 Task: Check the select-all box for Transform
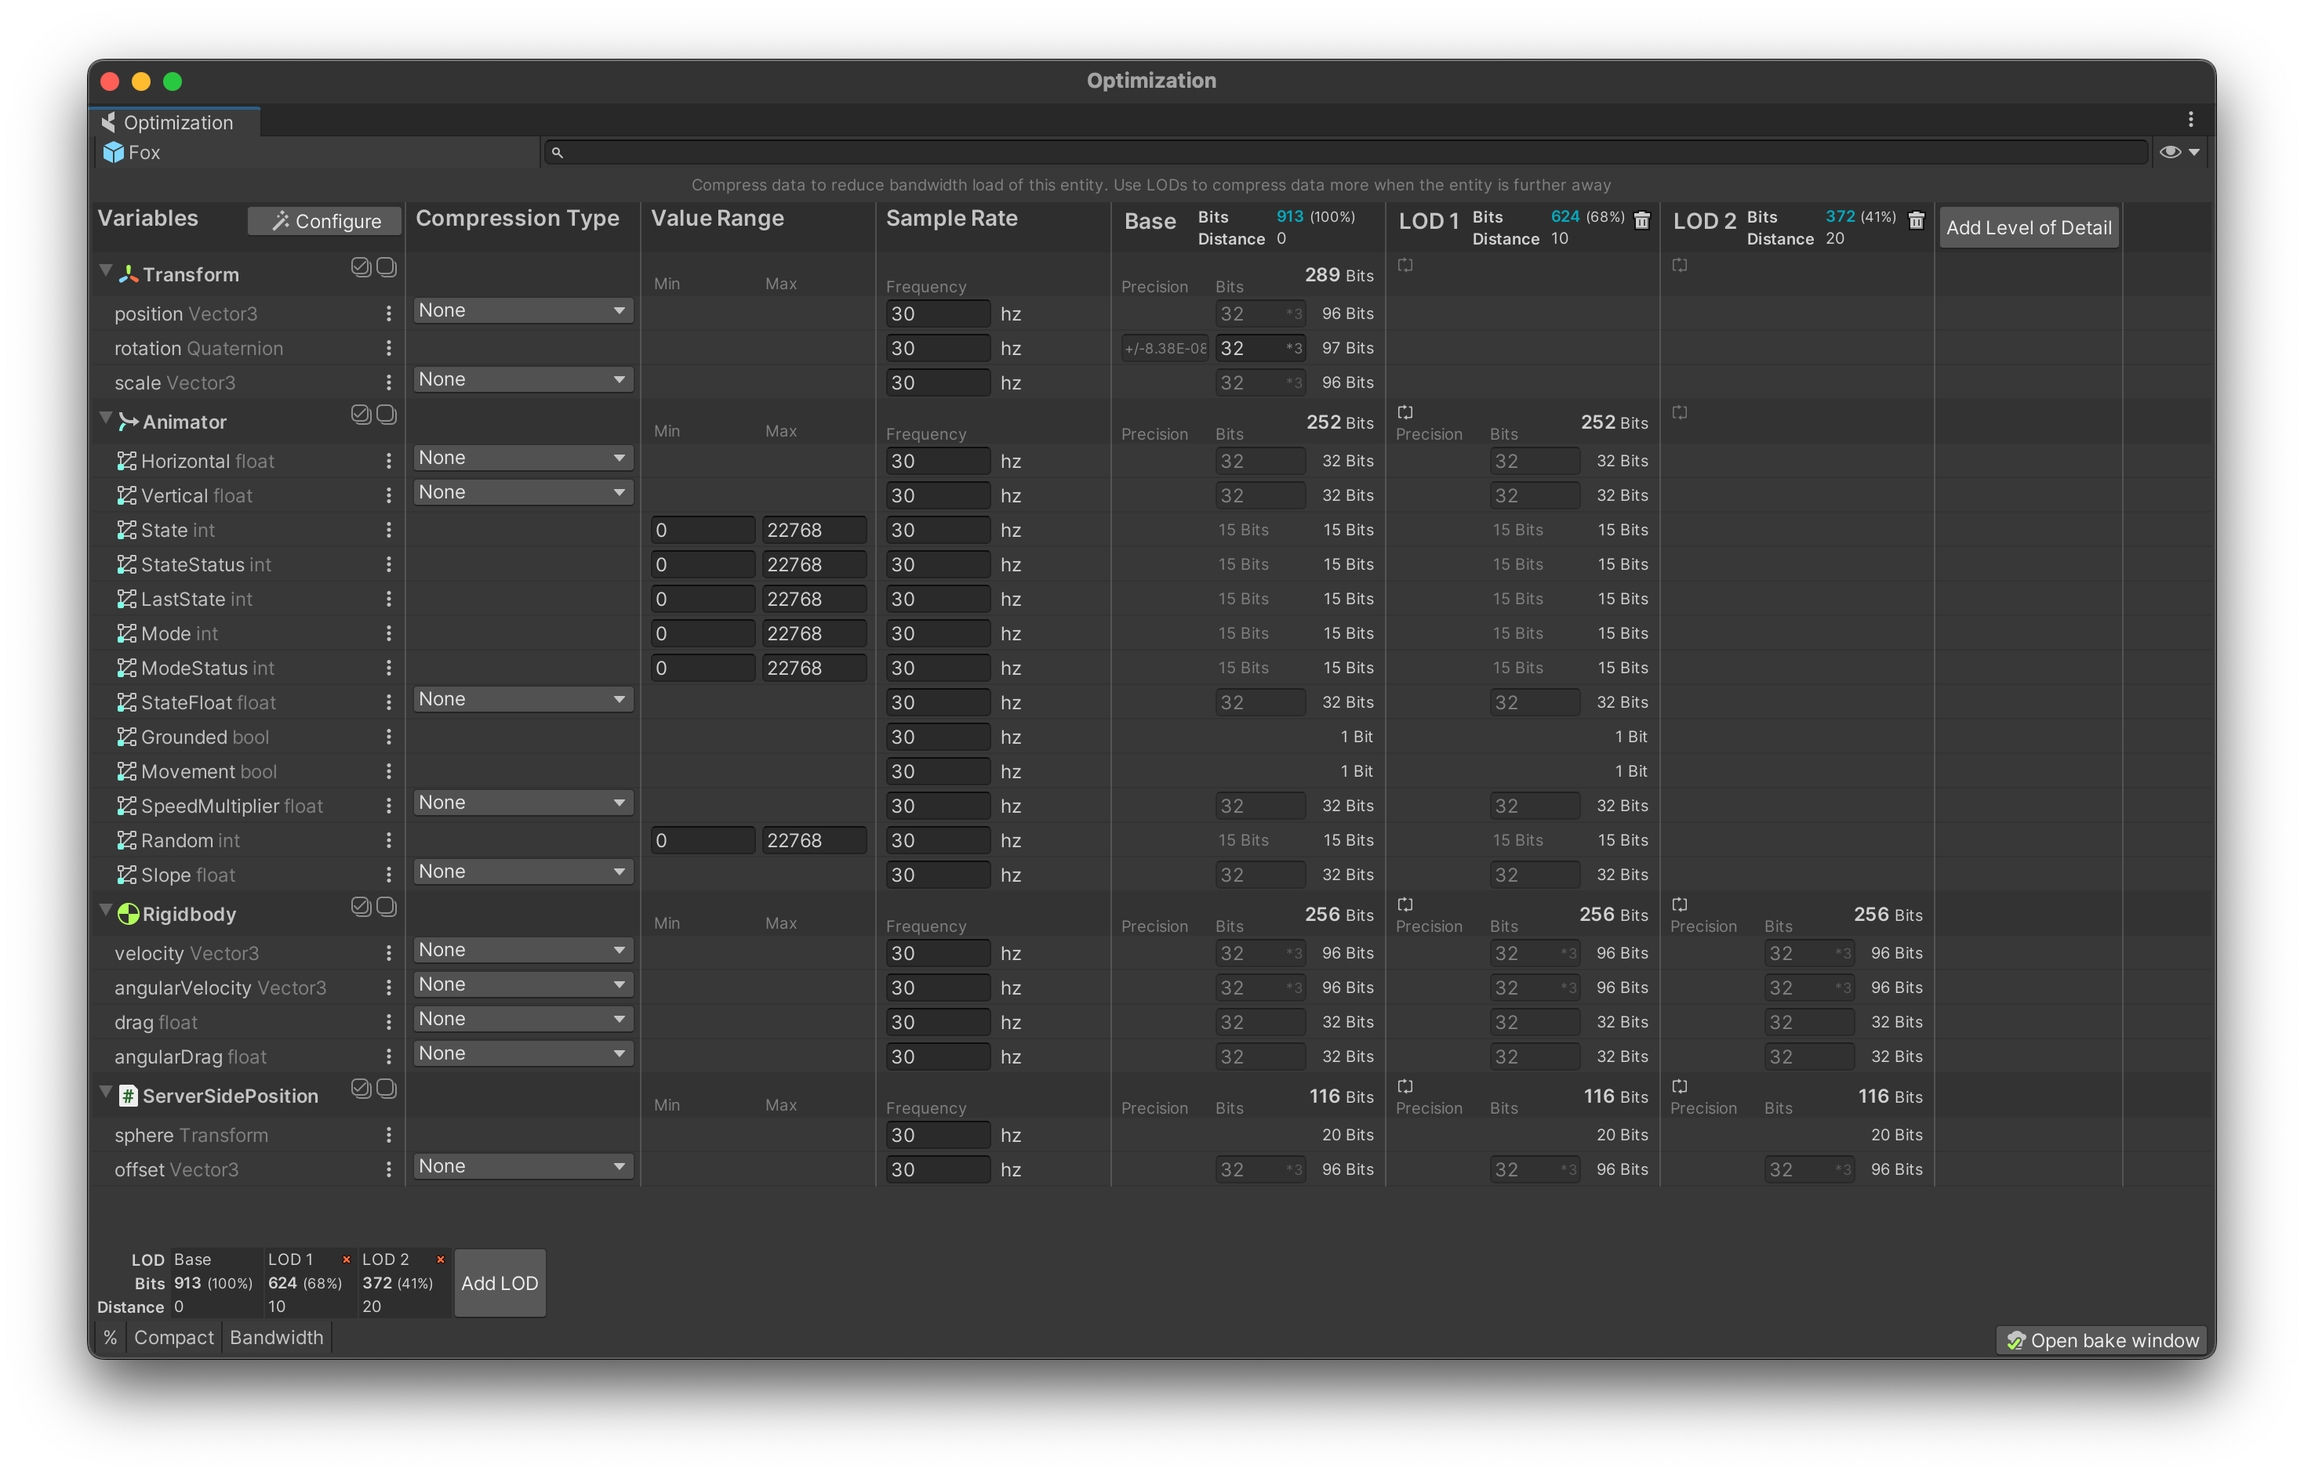pos(361,267)
